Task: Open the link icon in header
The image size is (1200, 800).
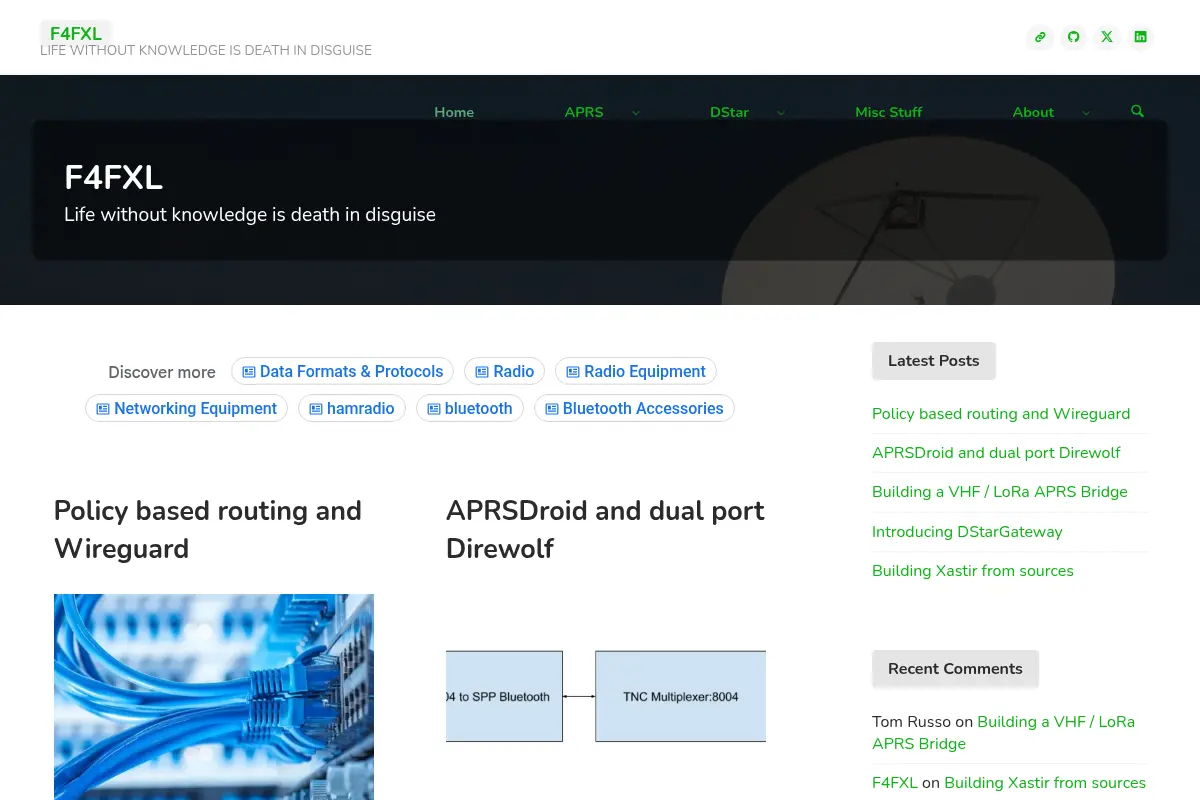Action: pos(1040,37)
